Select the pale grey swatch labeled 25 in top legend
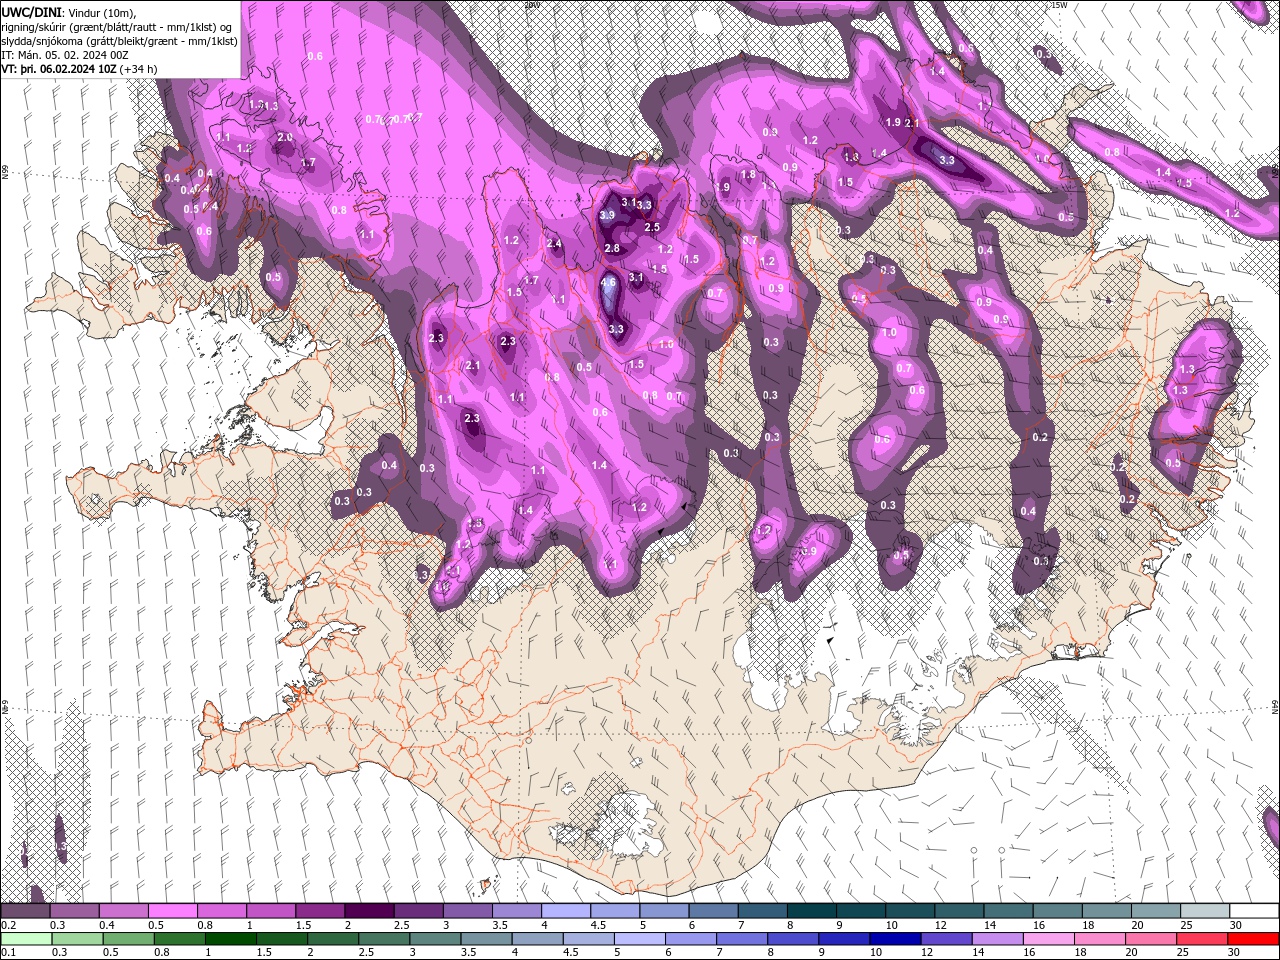This screenshot has width=1280, height=960. click(x=1204, y=911)
